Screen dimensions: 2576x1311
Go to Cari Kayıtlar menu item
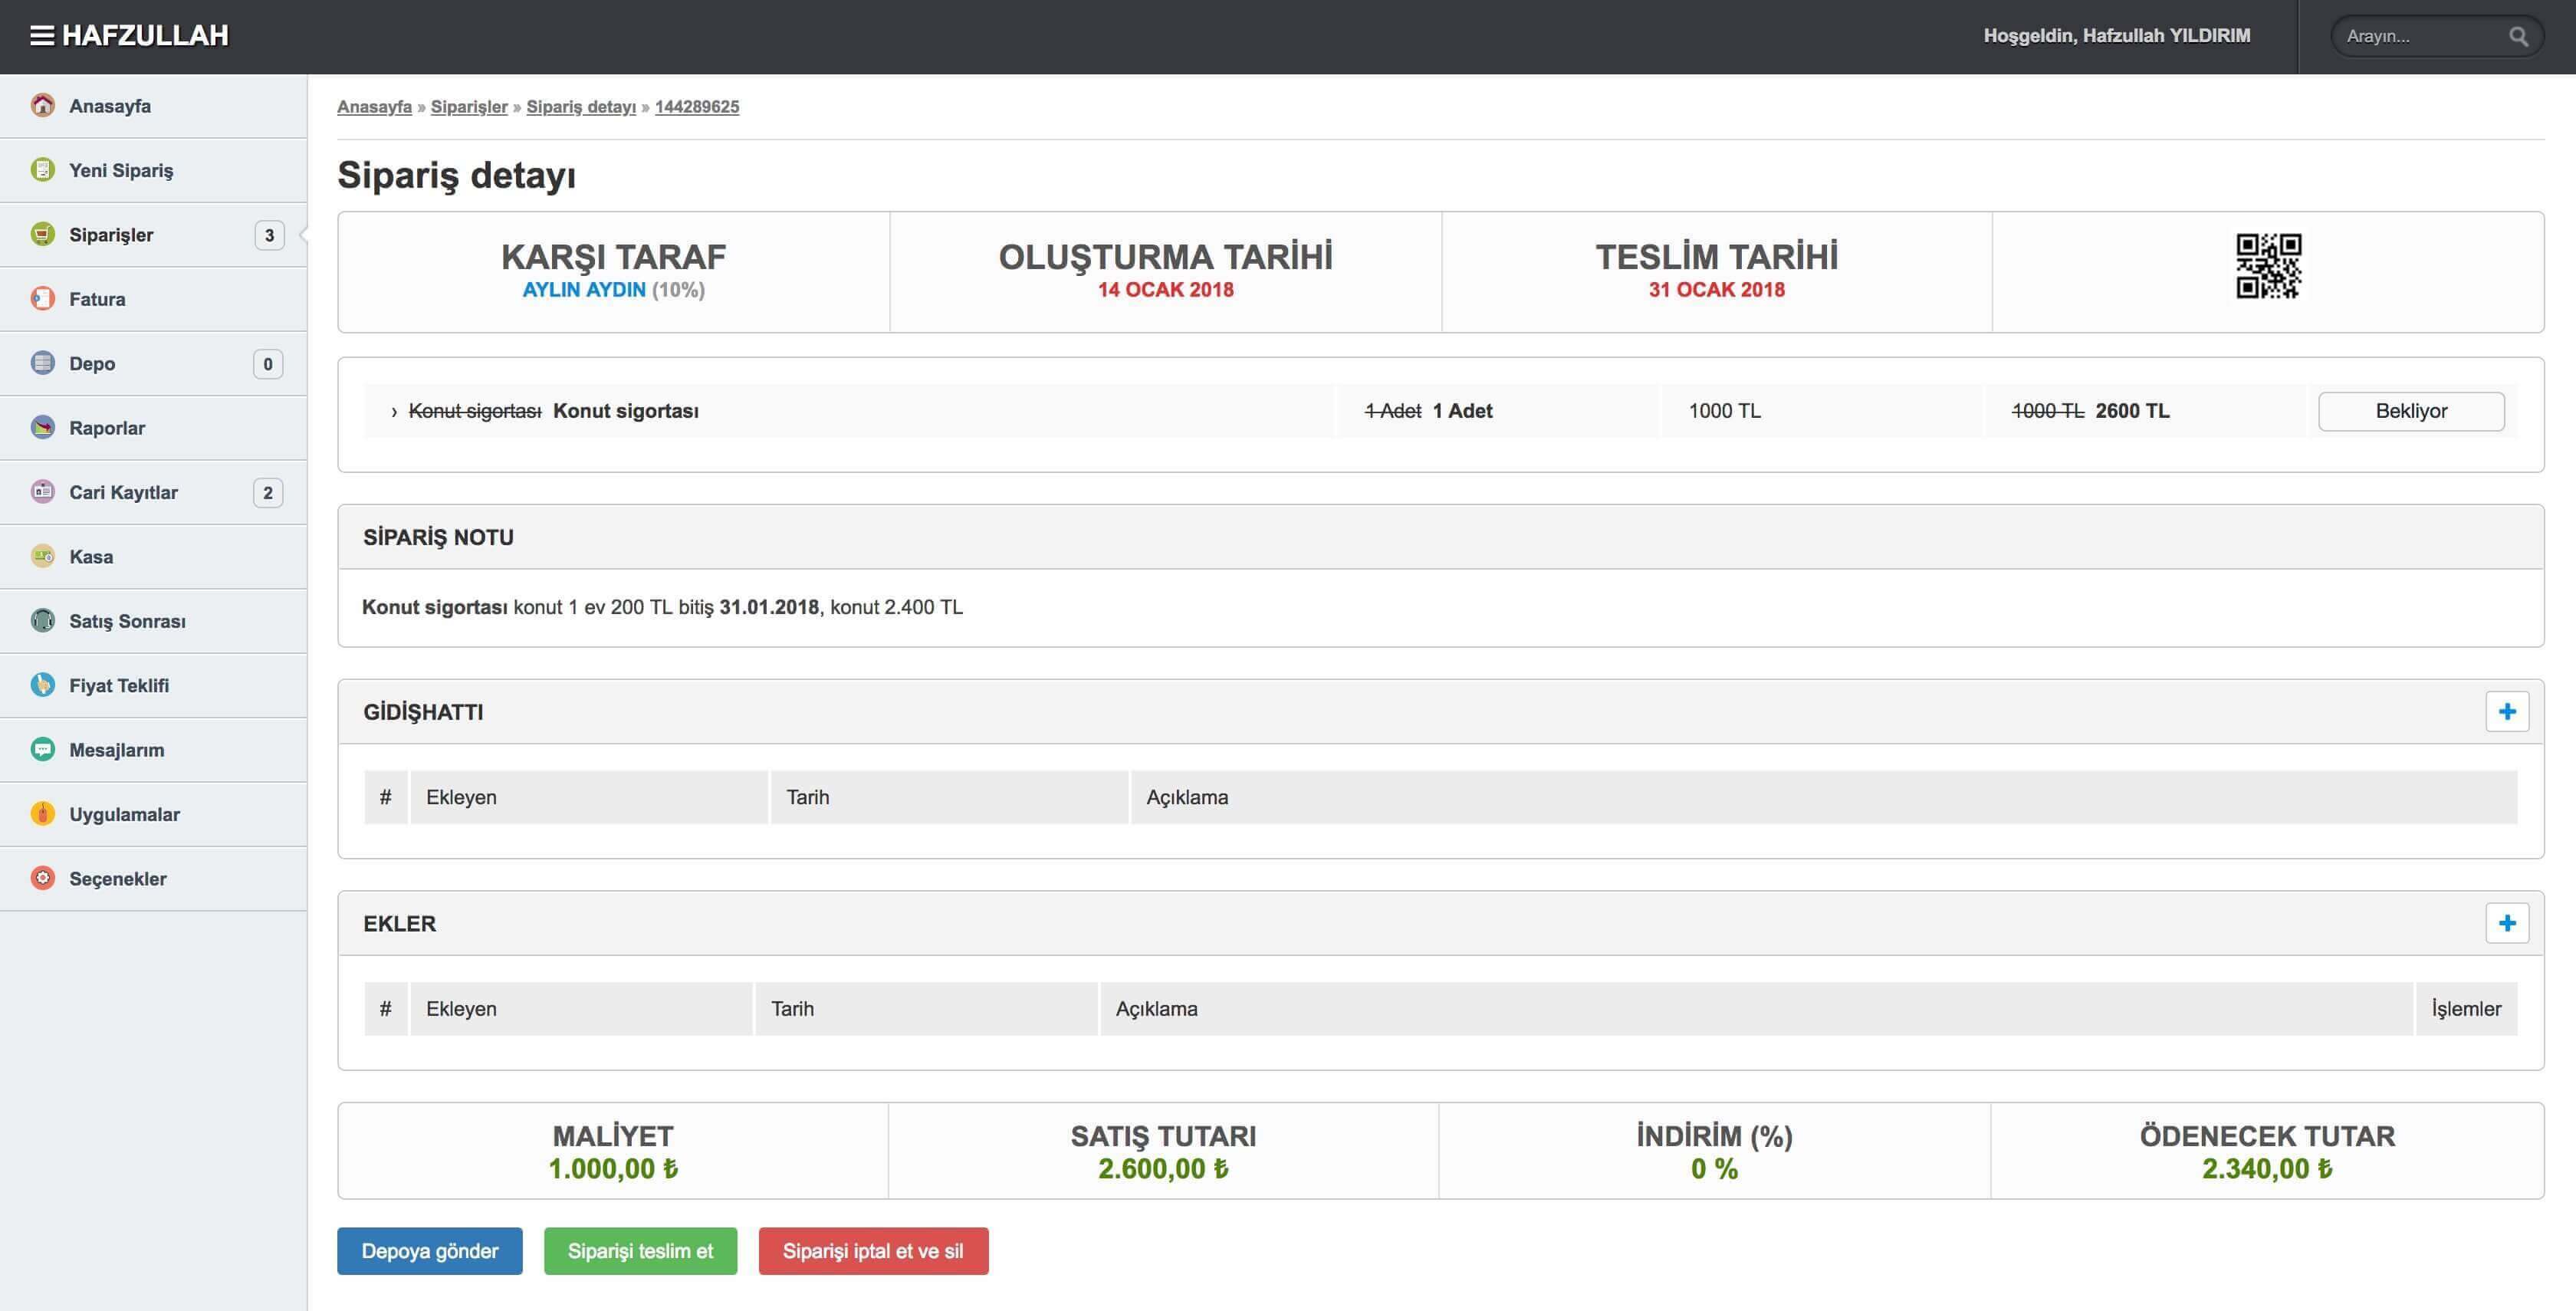point(123,492)
